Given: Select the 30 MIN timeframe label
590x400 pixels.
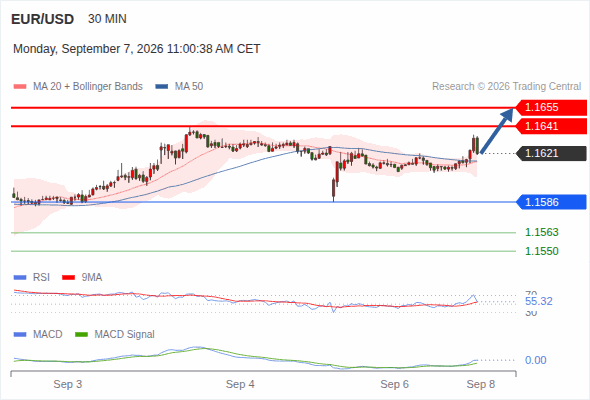Looking at the screenshot, I should click(107, 19).
